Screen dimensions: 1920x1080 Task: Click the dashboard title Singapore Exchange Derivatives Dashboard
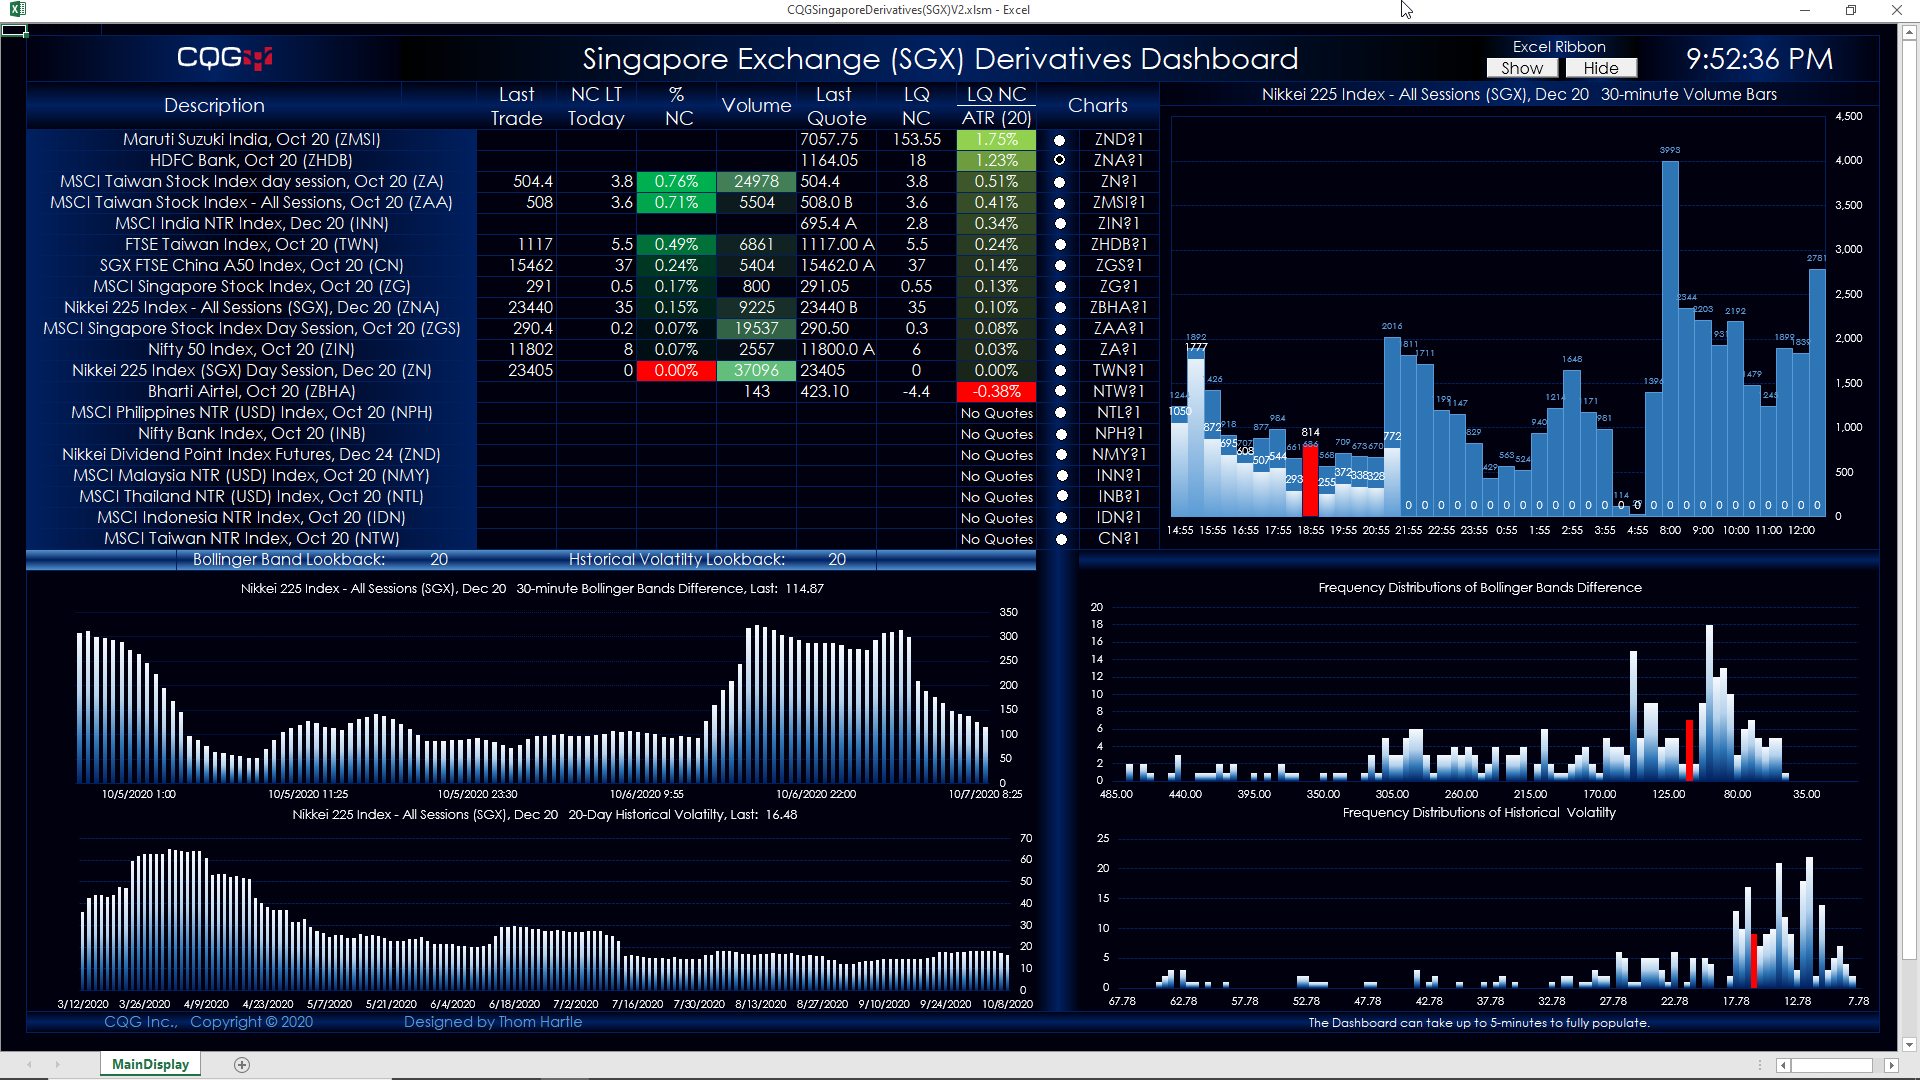[x=940, y=59]
